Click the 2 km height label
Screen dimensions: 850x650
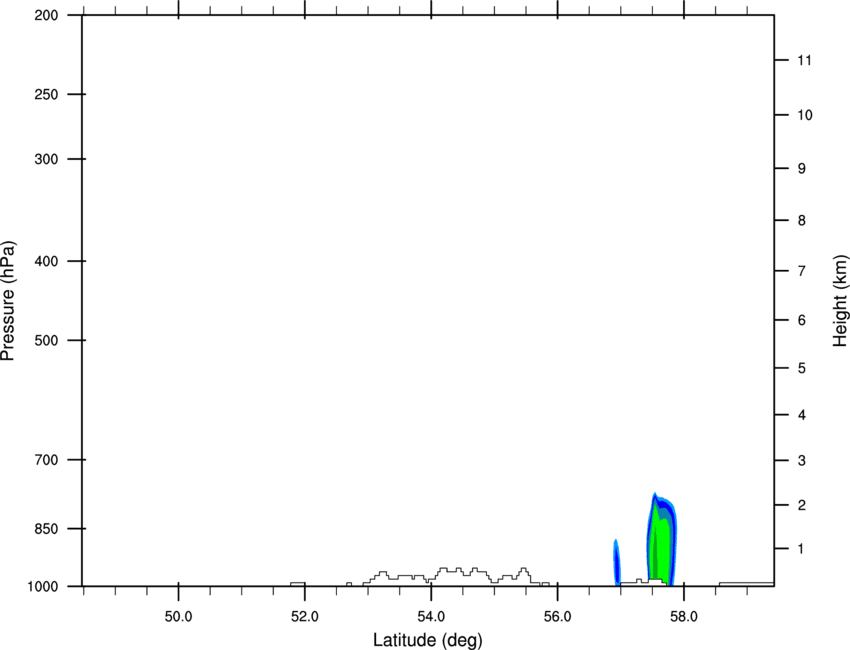coord(802,505)
